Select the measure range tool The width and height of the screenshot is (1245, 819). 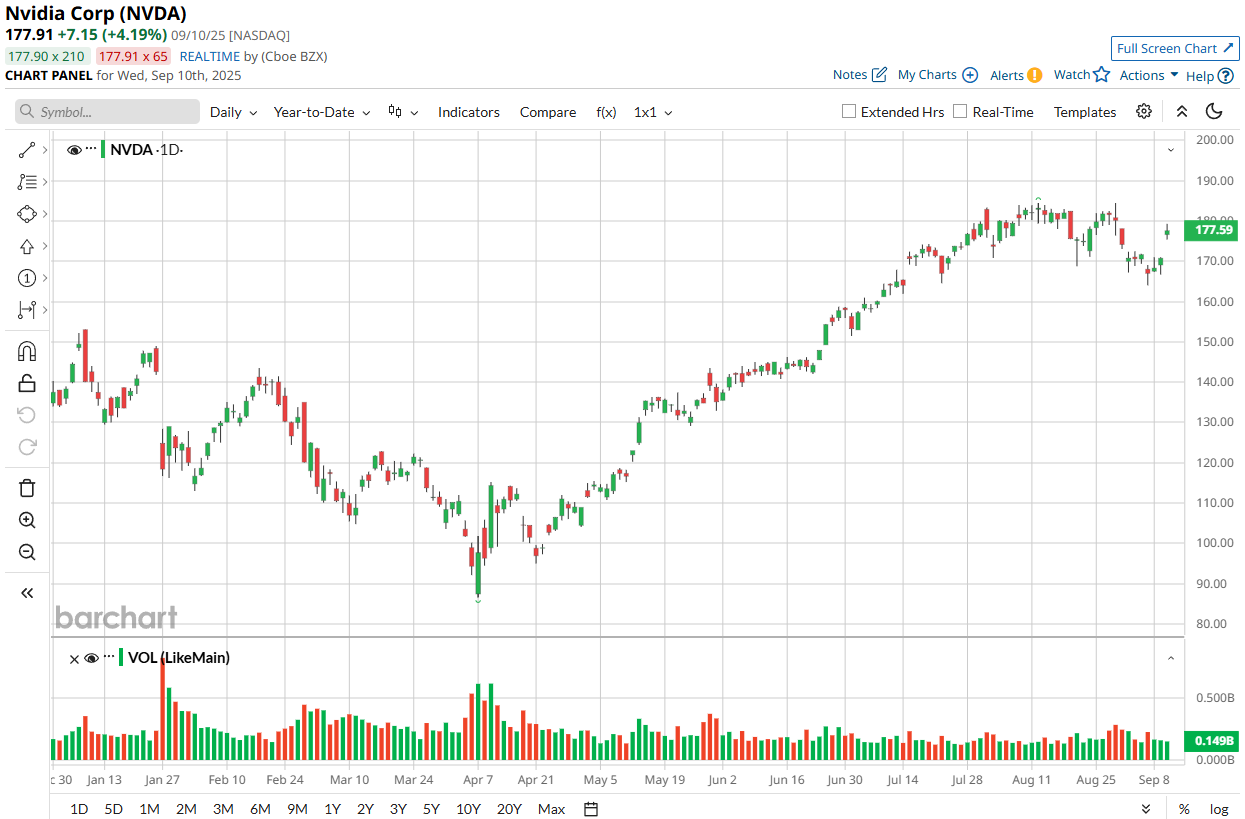pyautogui.click(x=27, y=310)
